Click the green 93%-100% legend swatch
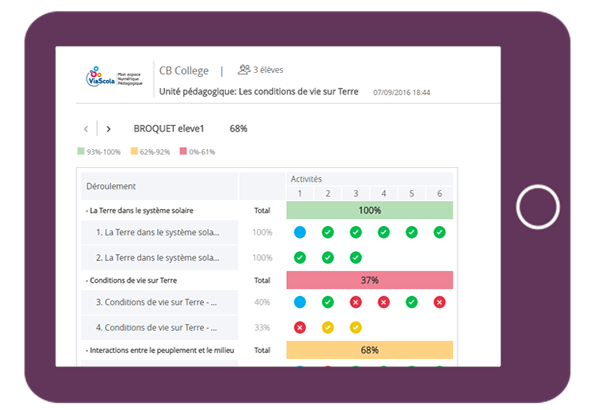The width and height of the screenshot is (592, 410). (81, 151)
